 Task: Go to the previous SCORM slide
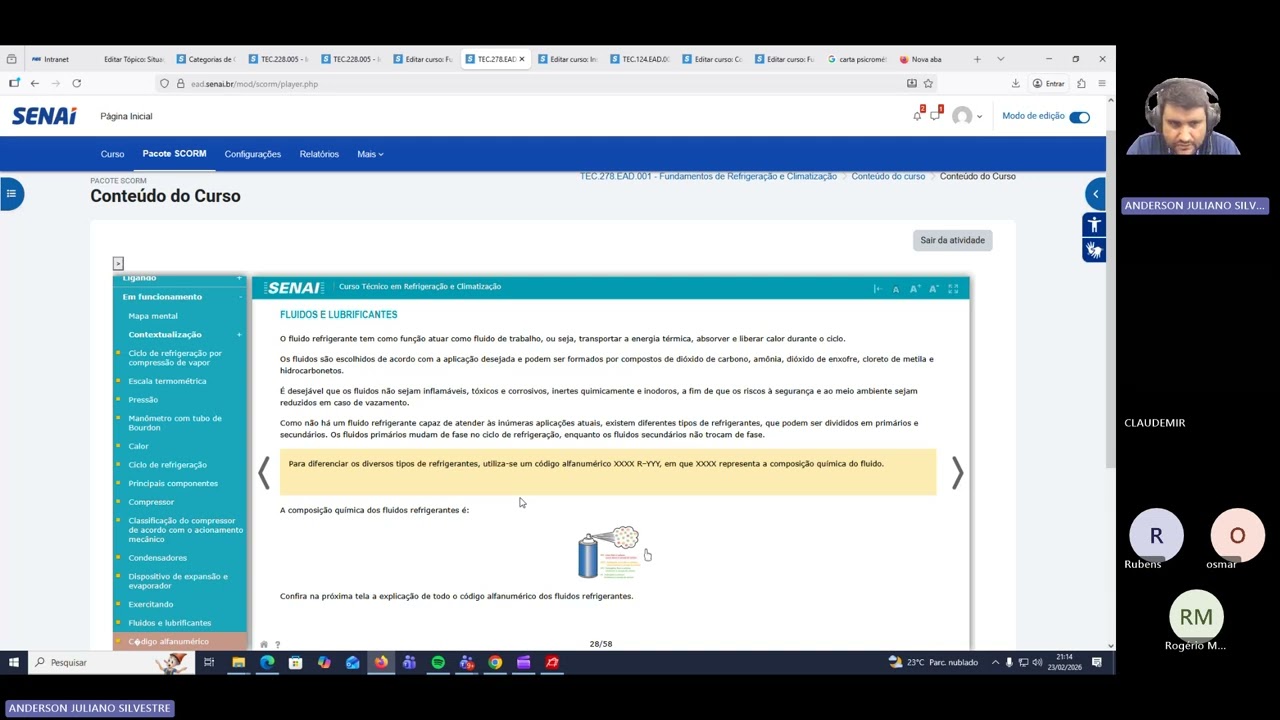(264, 473)
